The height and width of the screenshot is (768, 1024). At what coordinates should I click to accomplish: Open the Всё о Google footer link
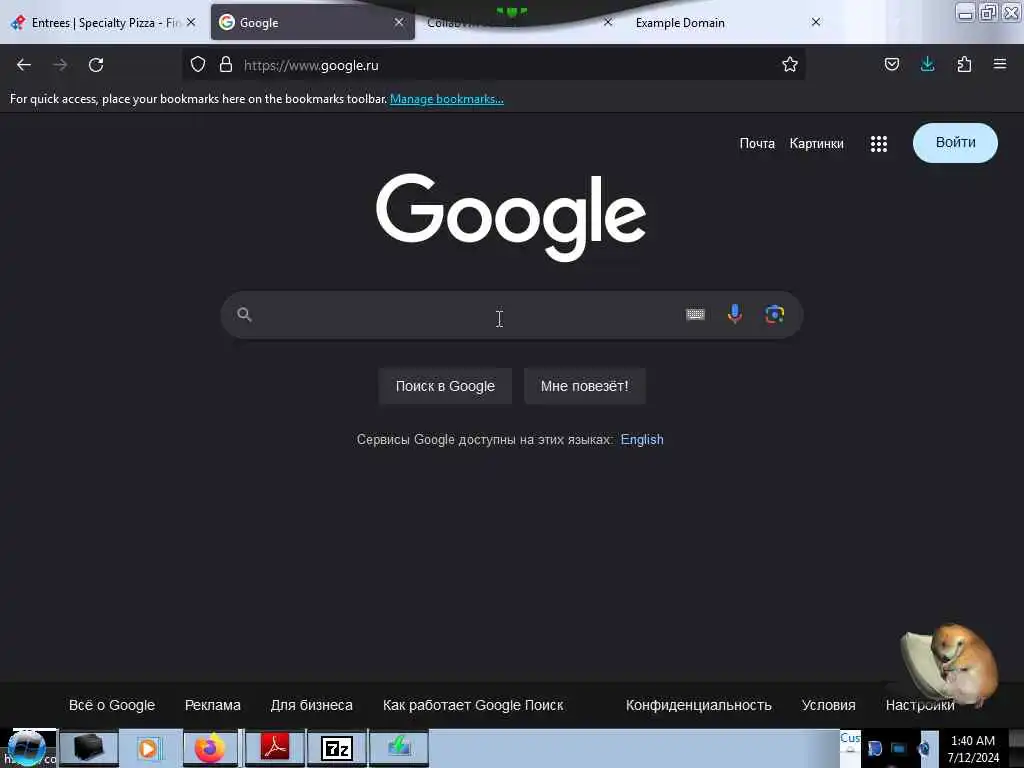coord(112,705)
